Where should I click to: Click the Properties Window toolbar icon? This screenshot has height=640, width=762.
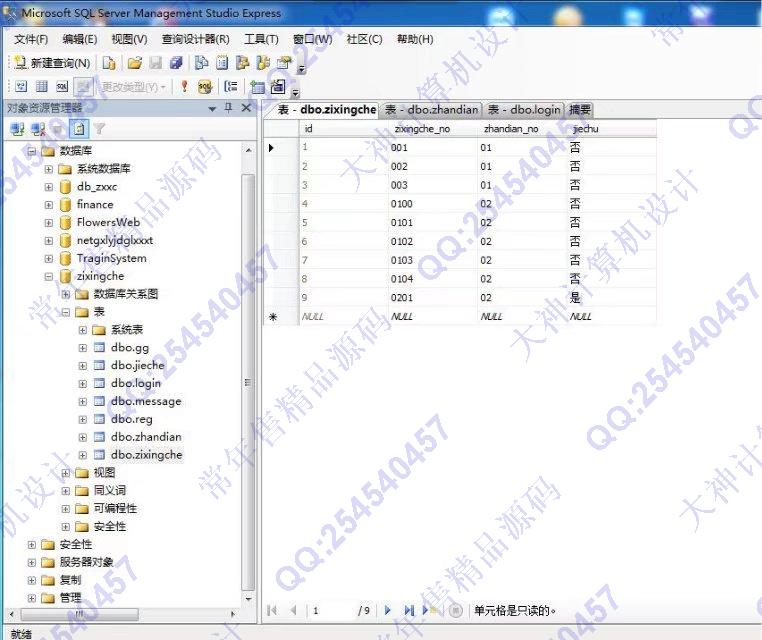click(284, 63)
